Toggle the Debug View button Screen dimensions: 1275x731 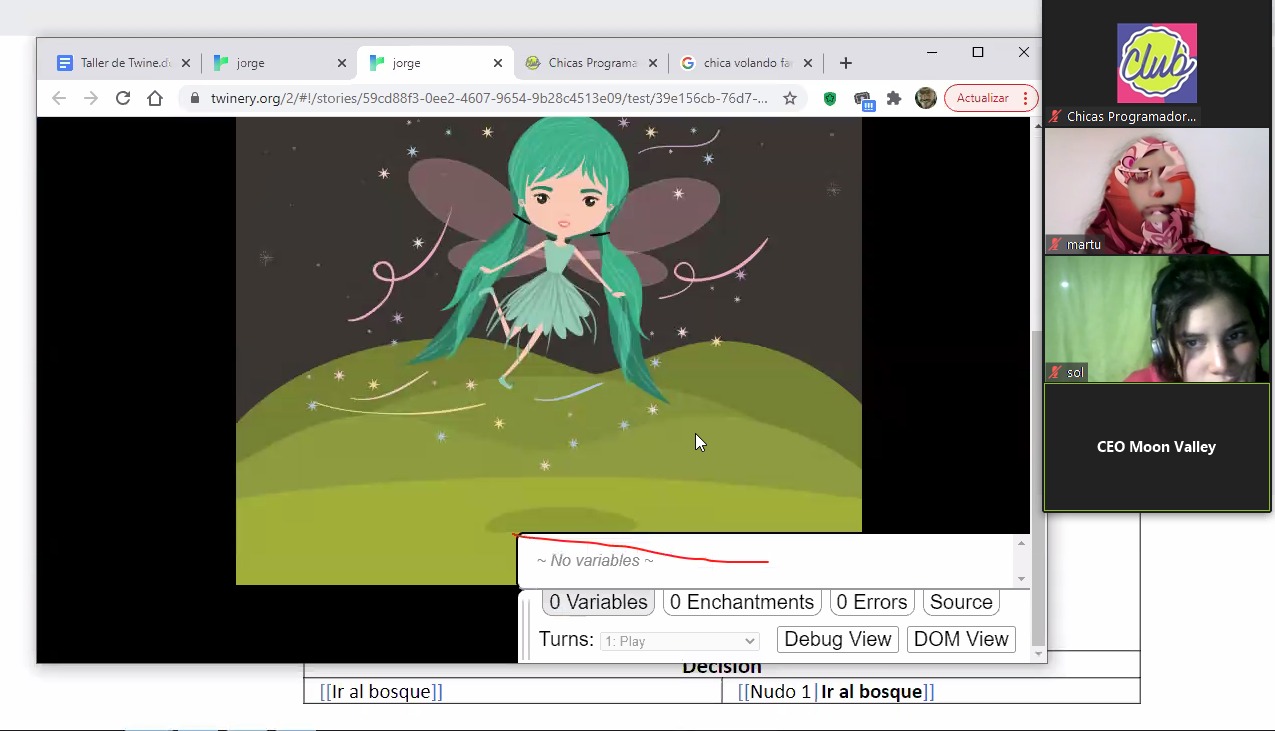(x=837, y=639)
